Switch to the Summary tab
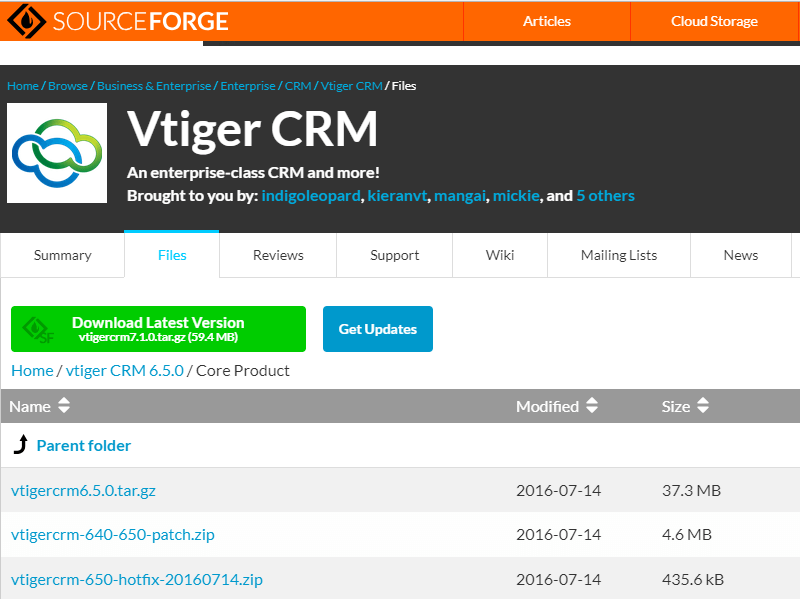800x599 pixels. click(x=62, y=255)
